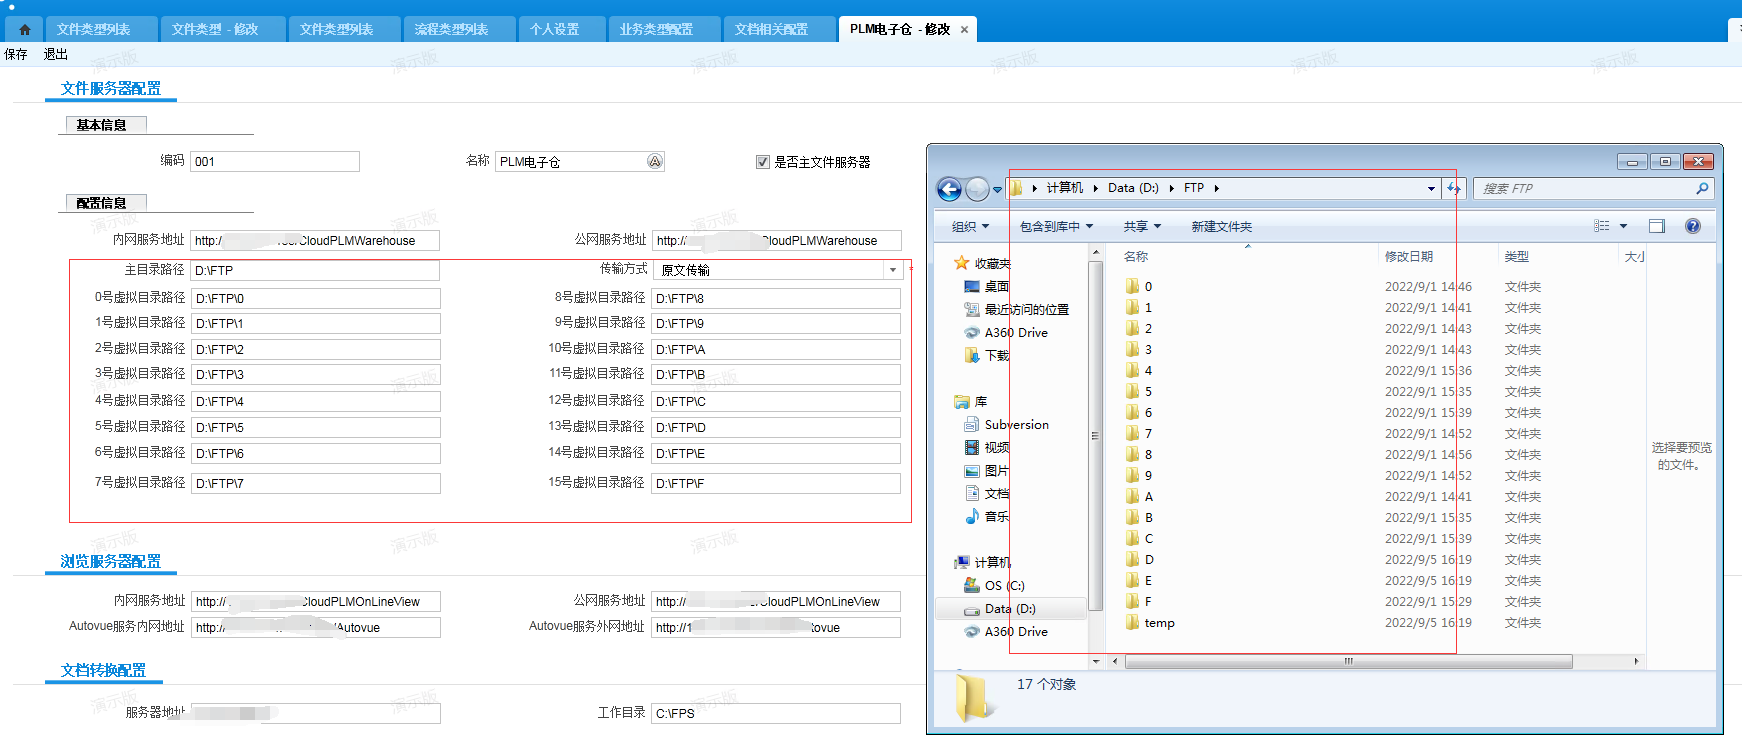Image resolution: width=1742 pixels, height=752 pixels.
Task: Click 新建文件夹 button
Action: pos(1221,227)
